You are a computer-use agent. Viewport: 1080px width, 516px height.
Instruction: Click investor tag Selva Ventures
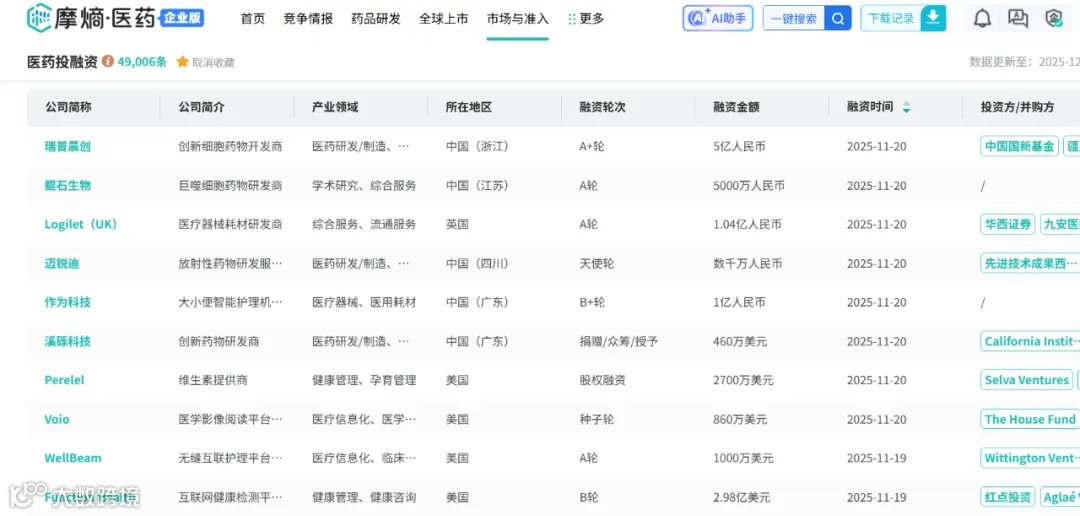pyautogui.click(x=1026, y=380)
